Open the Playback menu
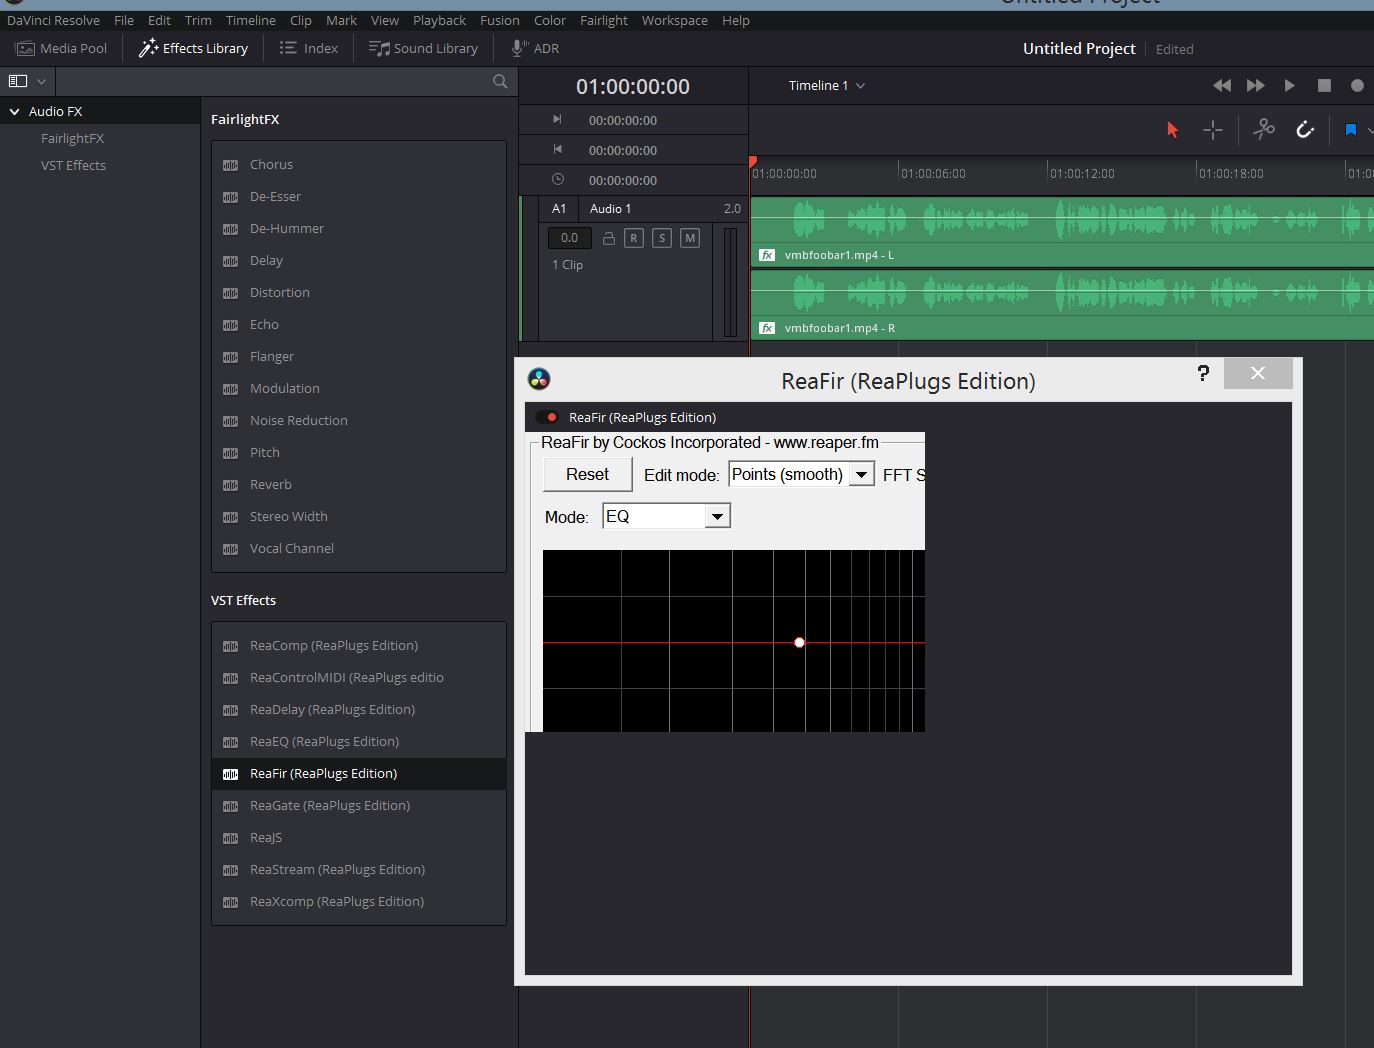Image resolution: width=1374 pixels, height=1048 pixels. 439,20
